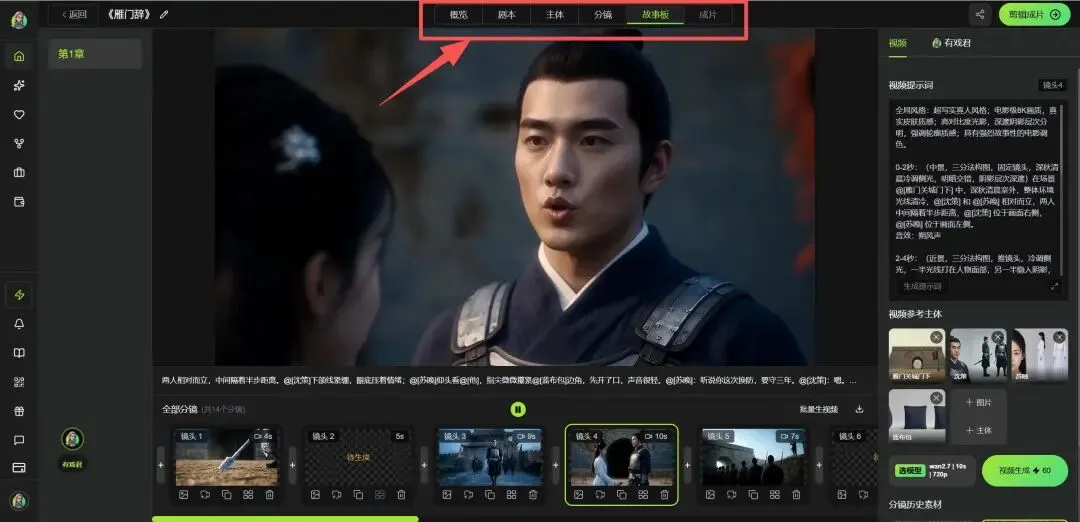The width and height of the screenshot is (1080, 522).
Task: Open notifications bell in sidebar
Action: click(19, 324)
